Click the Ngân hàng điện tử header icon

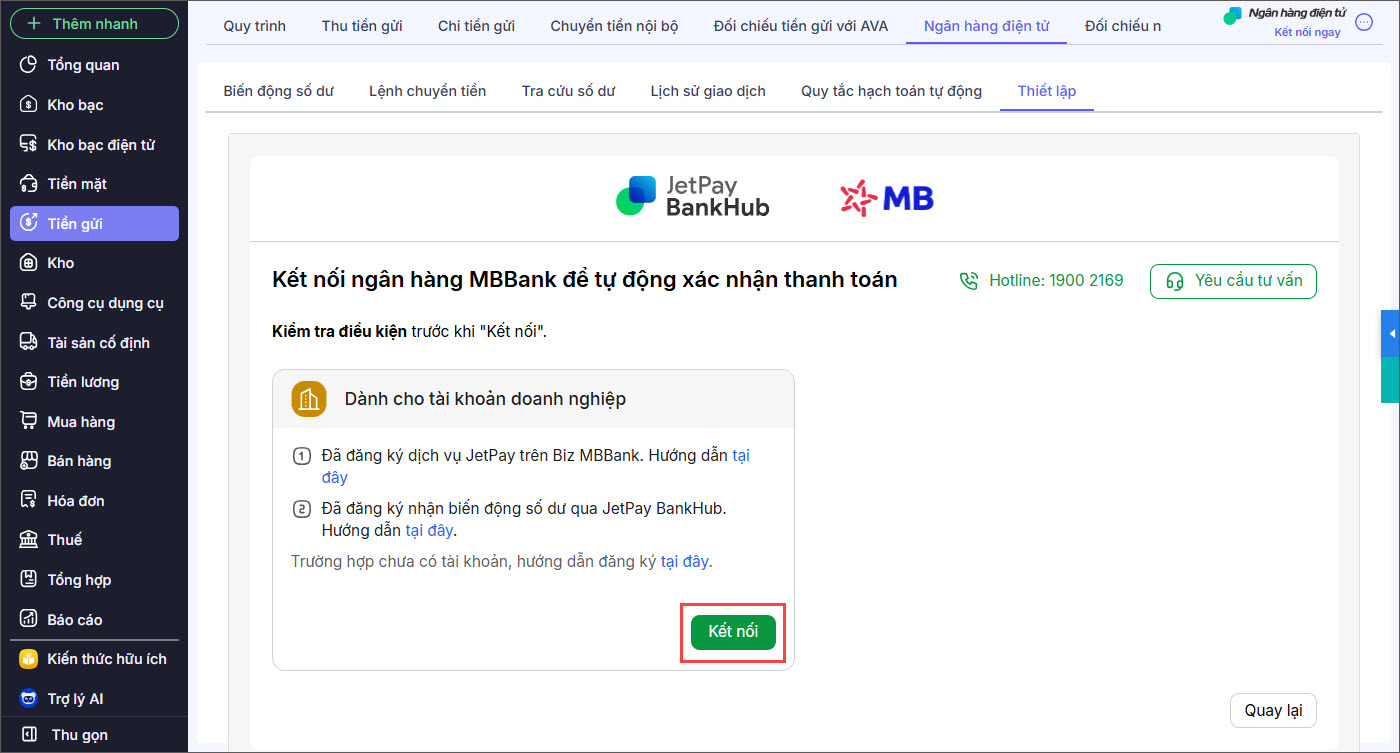1233,15
